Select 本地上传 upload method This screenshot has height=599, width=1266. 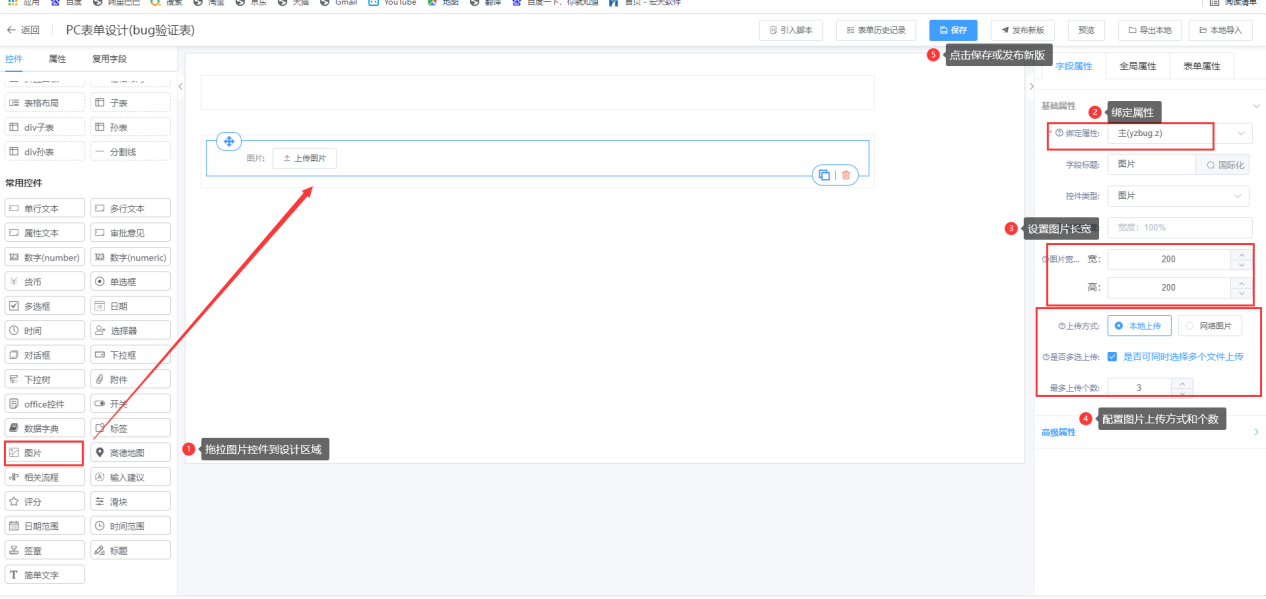1139,325
